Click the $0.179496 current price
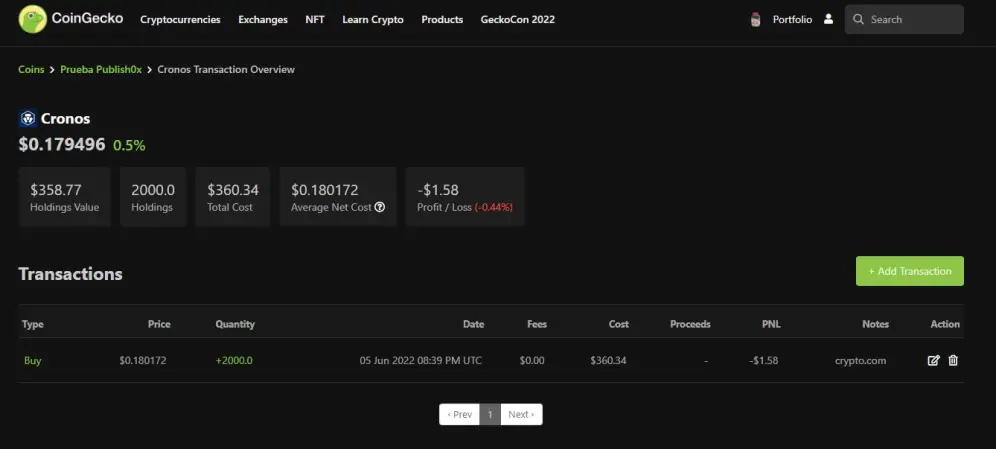Viewport: 996px width, 449px height. pos(62,145)
